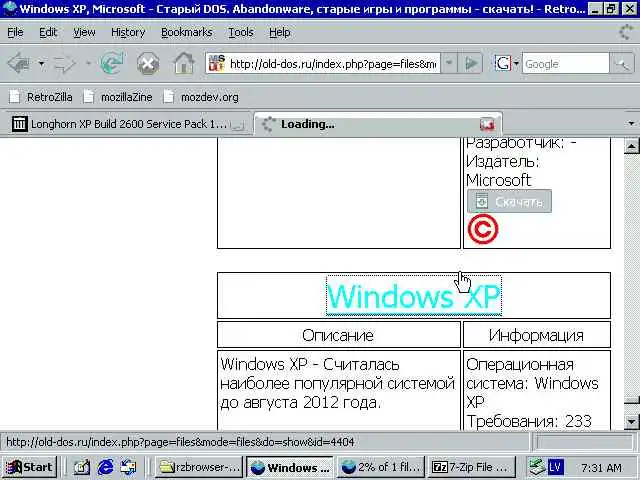Click the vertical scrollbar up arrow
Screen dimensions: 640x480
coord(631,146)
